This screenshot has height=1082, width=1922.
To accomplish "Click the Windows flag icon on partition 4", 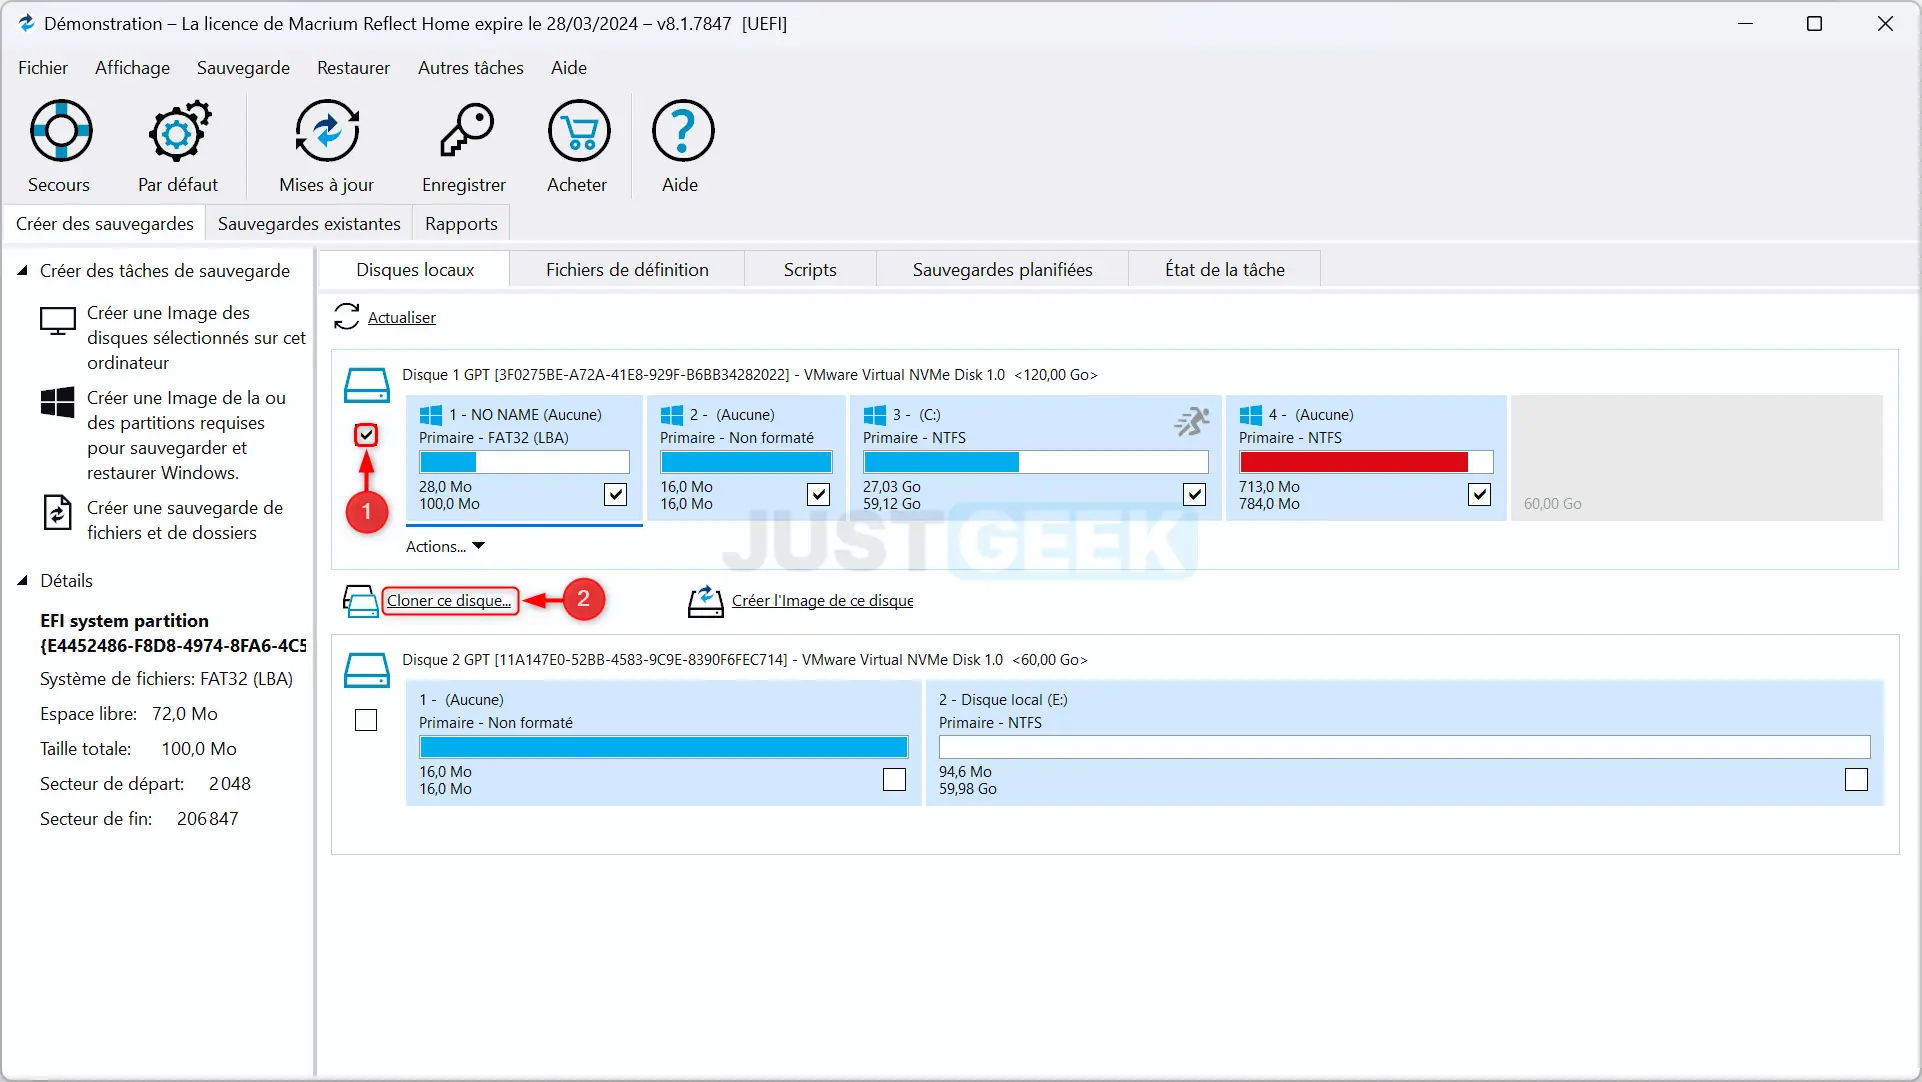I will [1251, 415].
